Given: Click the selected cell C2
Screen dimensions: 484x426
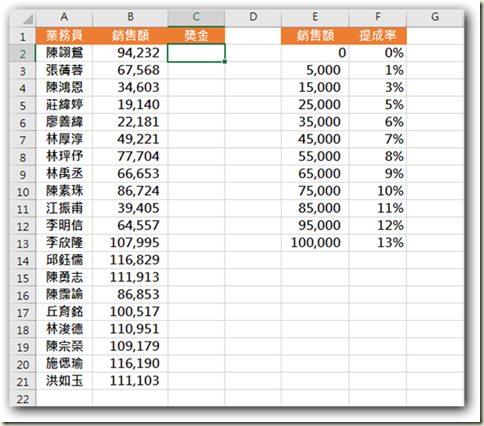Looking at the screenshot, I should point(196,53).
